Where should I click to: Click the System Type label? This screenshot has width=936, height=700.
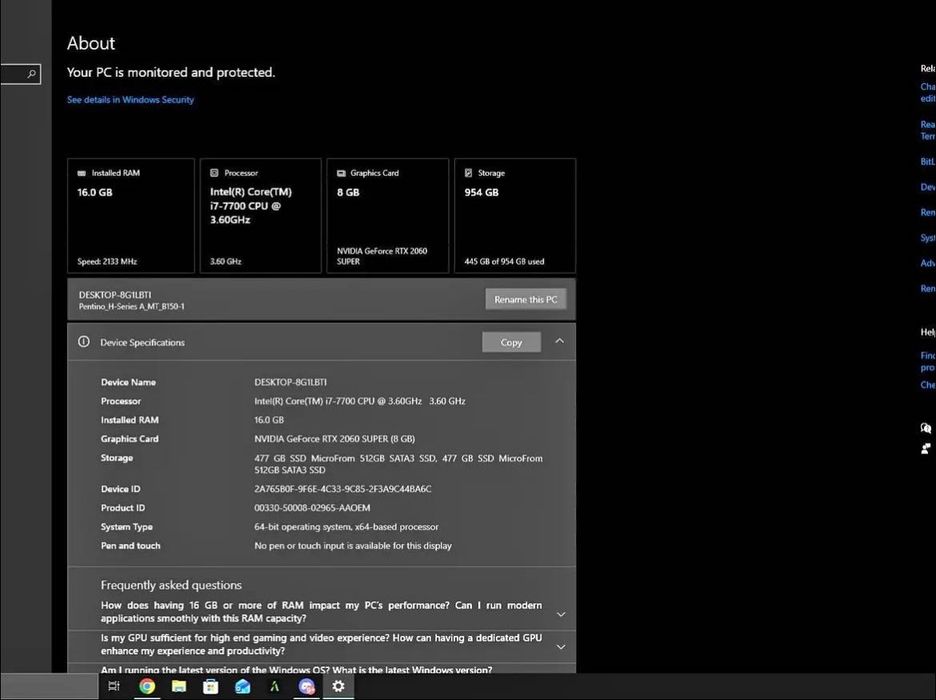[127, 527]
